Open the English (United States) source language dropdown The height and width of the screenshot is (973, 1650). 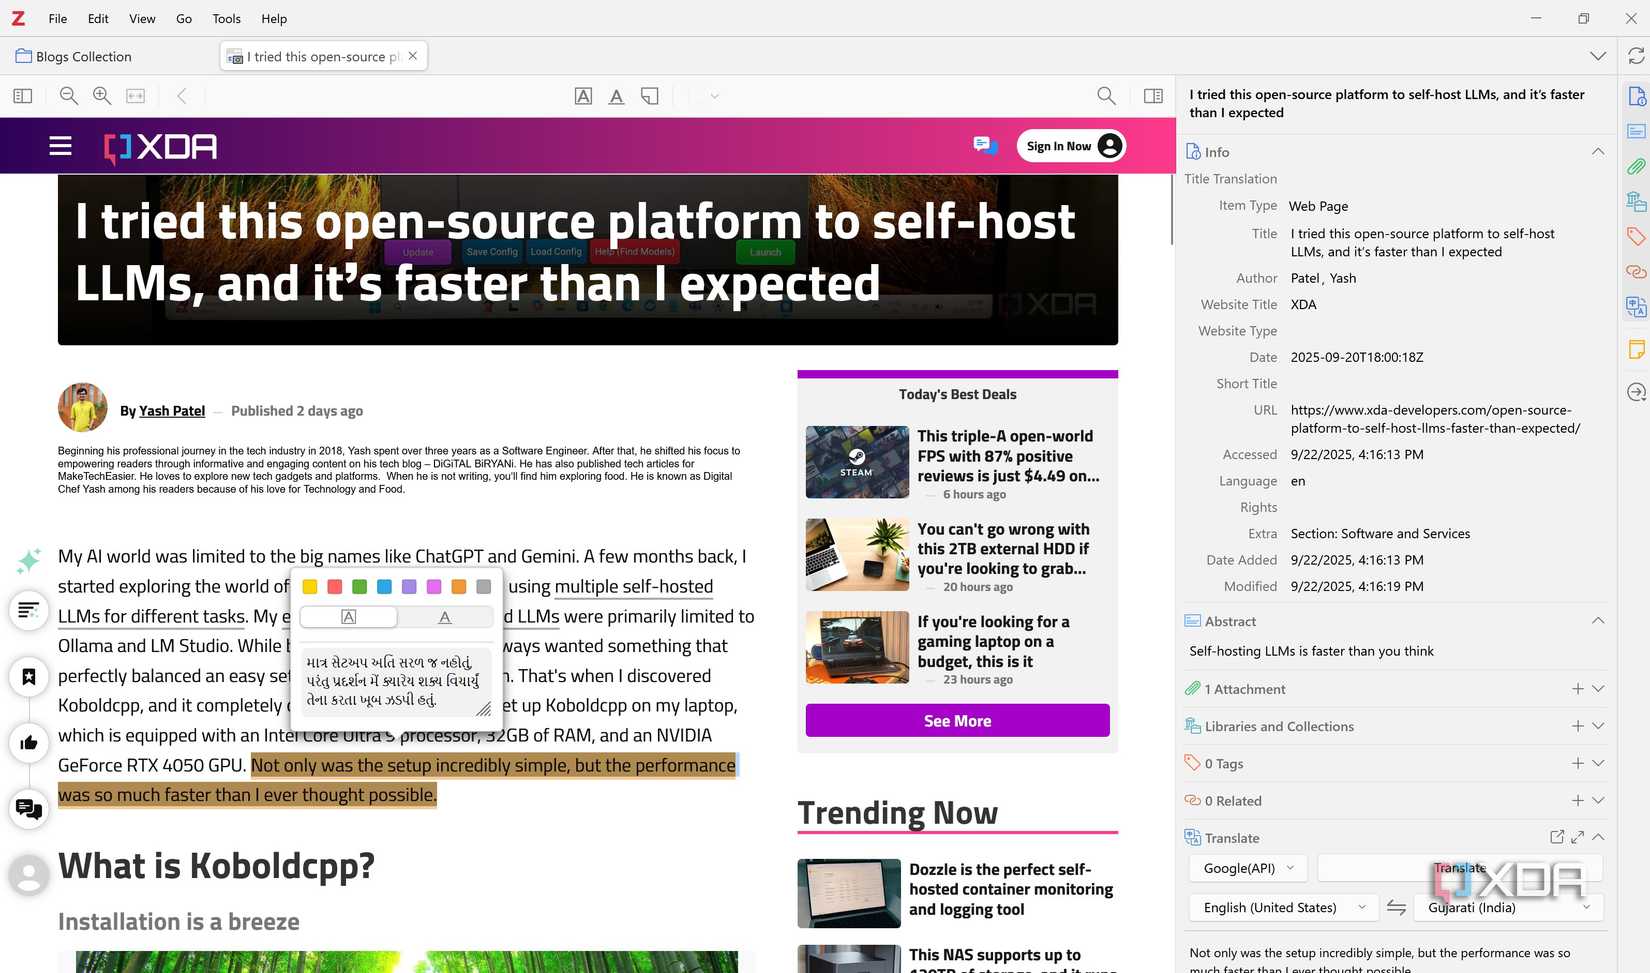pos(1284,907)
